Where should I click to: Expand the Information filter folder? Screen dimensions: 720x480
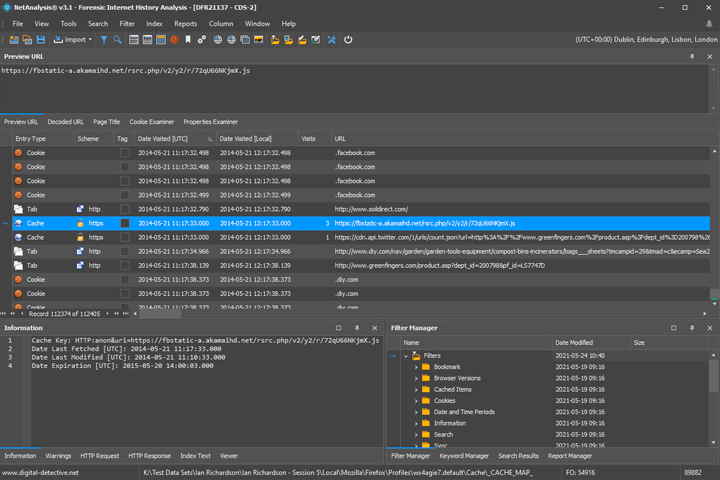click(416, 424)
